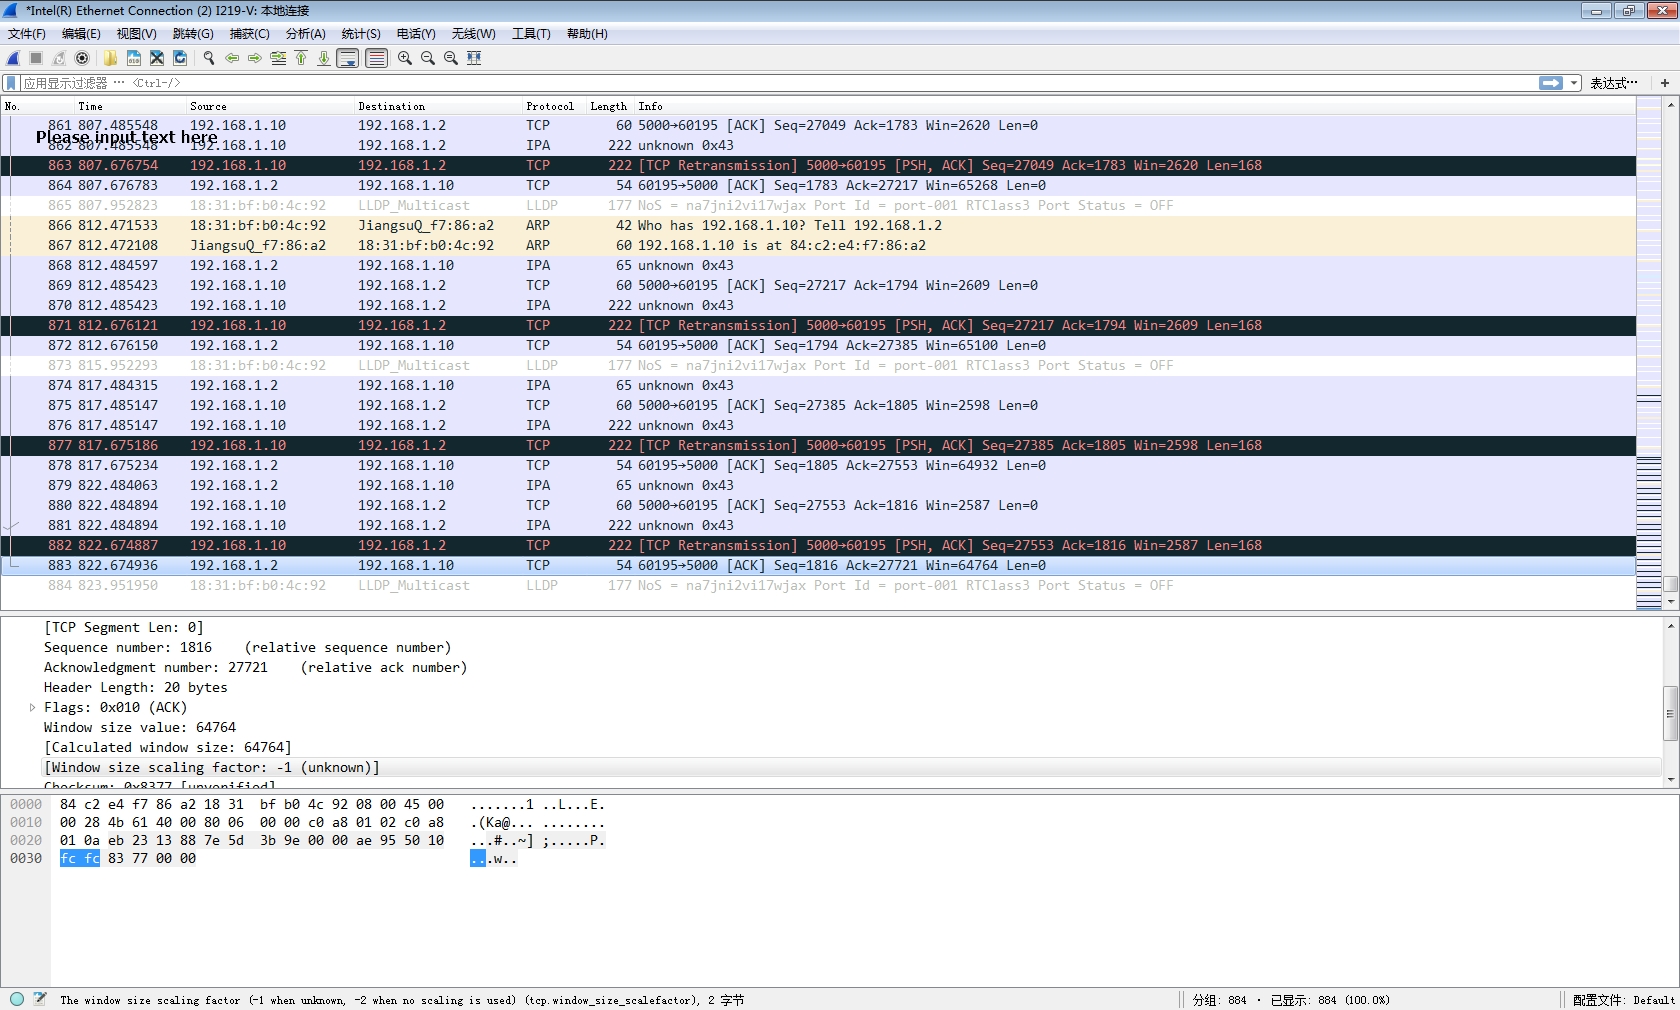Open the 统计(S) menu
This screenshot has width=1680, height=1010.
[360, 34]
